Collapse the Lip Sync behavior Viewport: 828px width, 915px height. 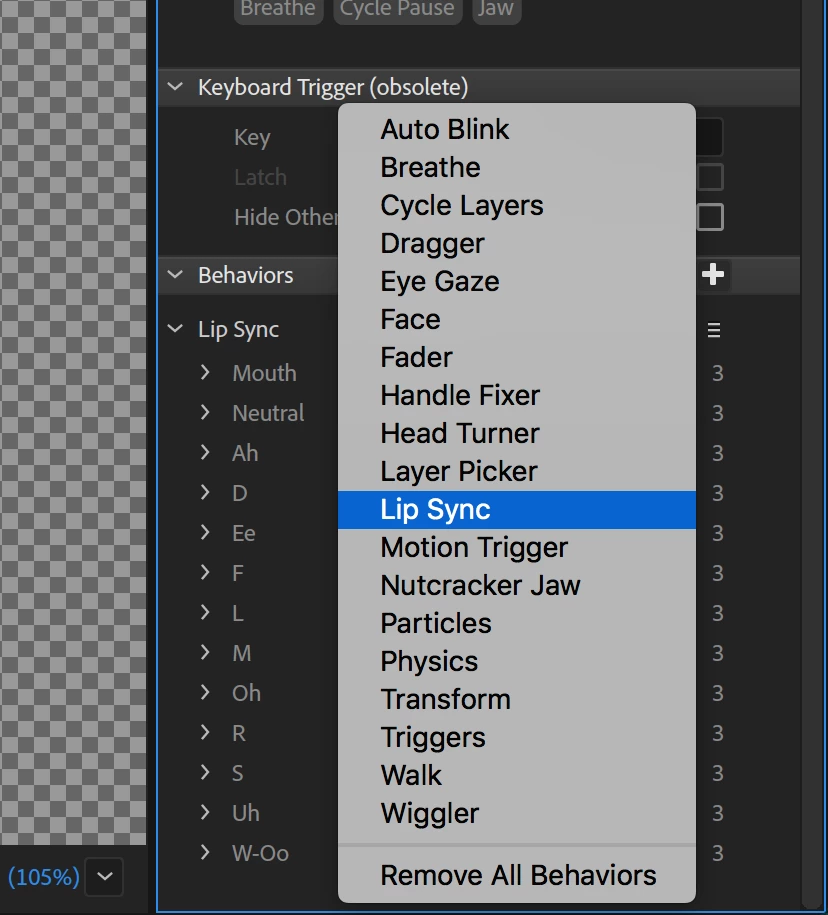[x=175, y=329]
